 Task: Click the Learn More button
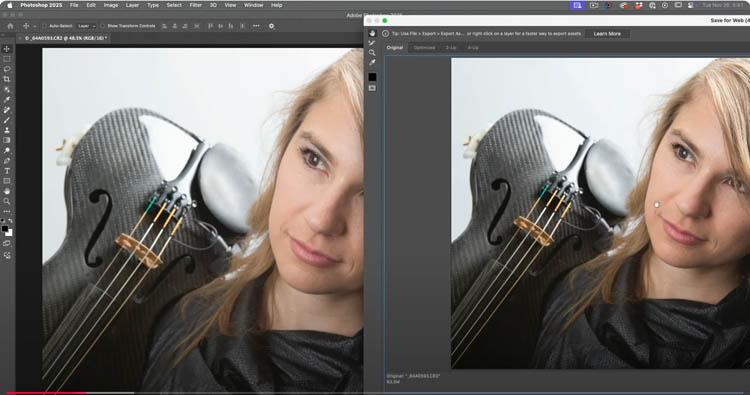tap(607, 33)
